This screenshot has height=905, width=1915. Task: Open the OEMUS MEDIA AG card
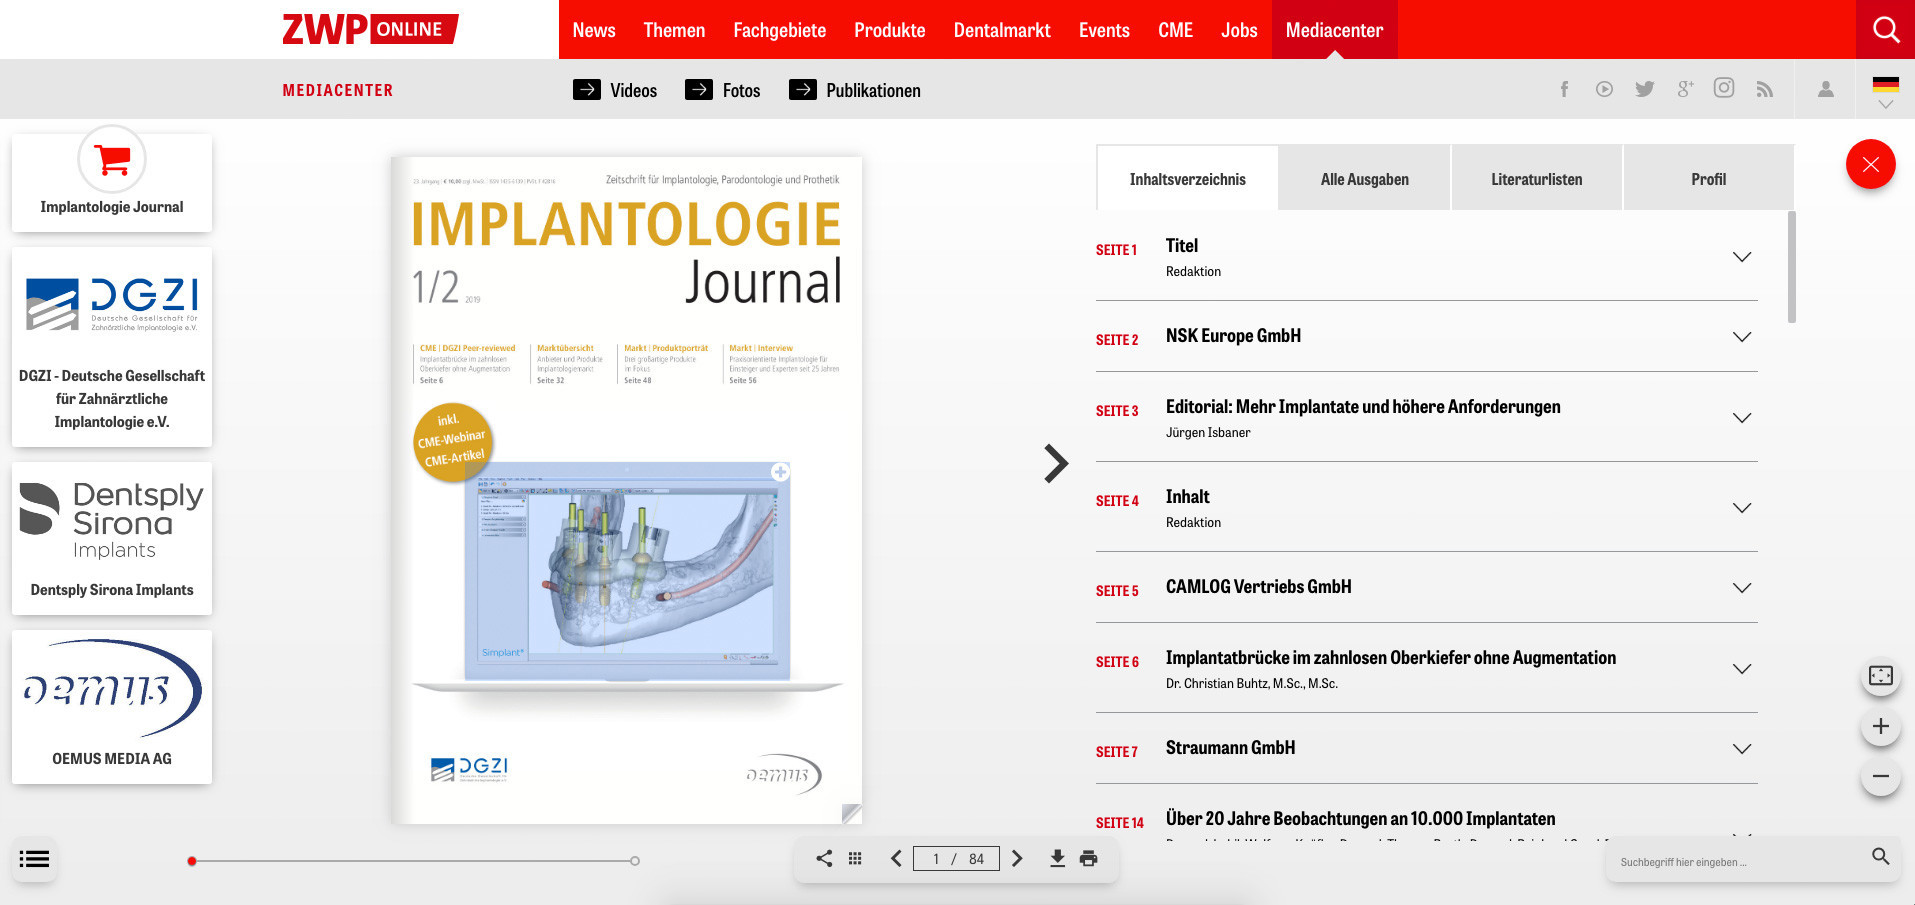tap(112, 707)
